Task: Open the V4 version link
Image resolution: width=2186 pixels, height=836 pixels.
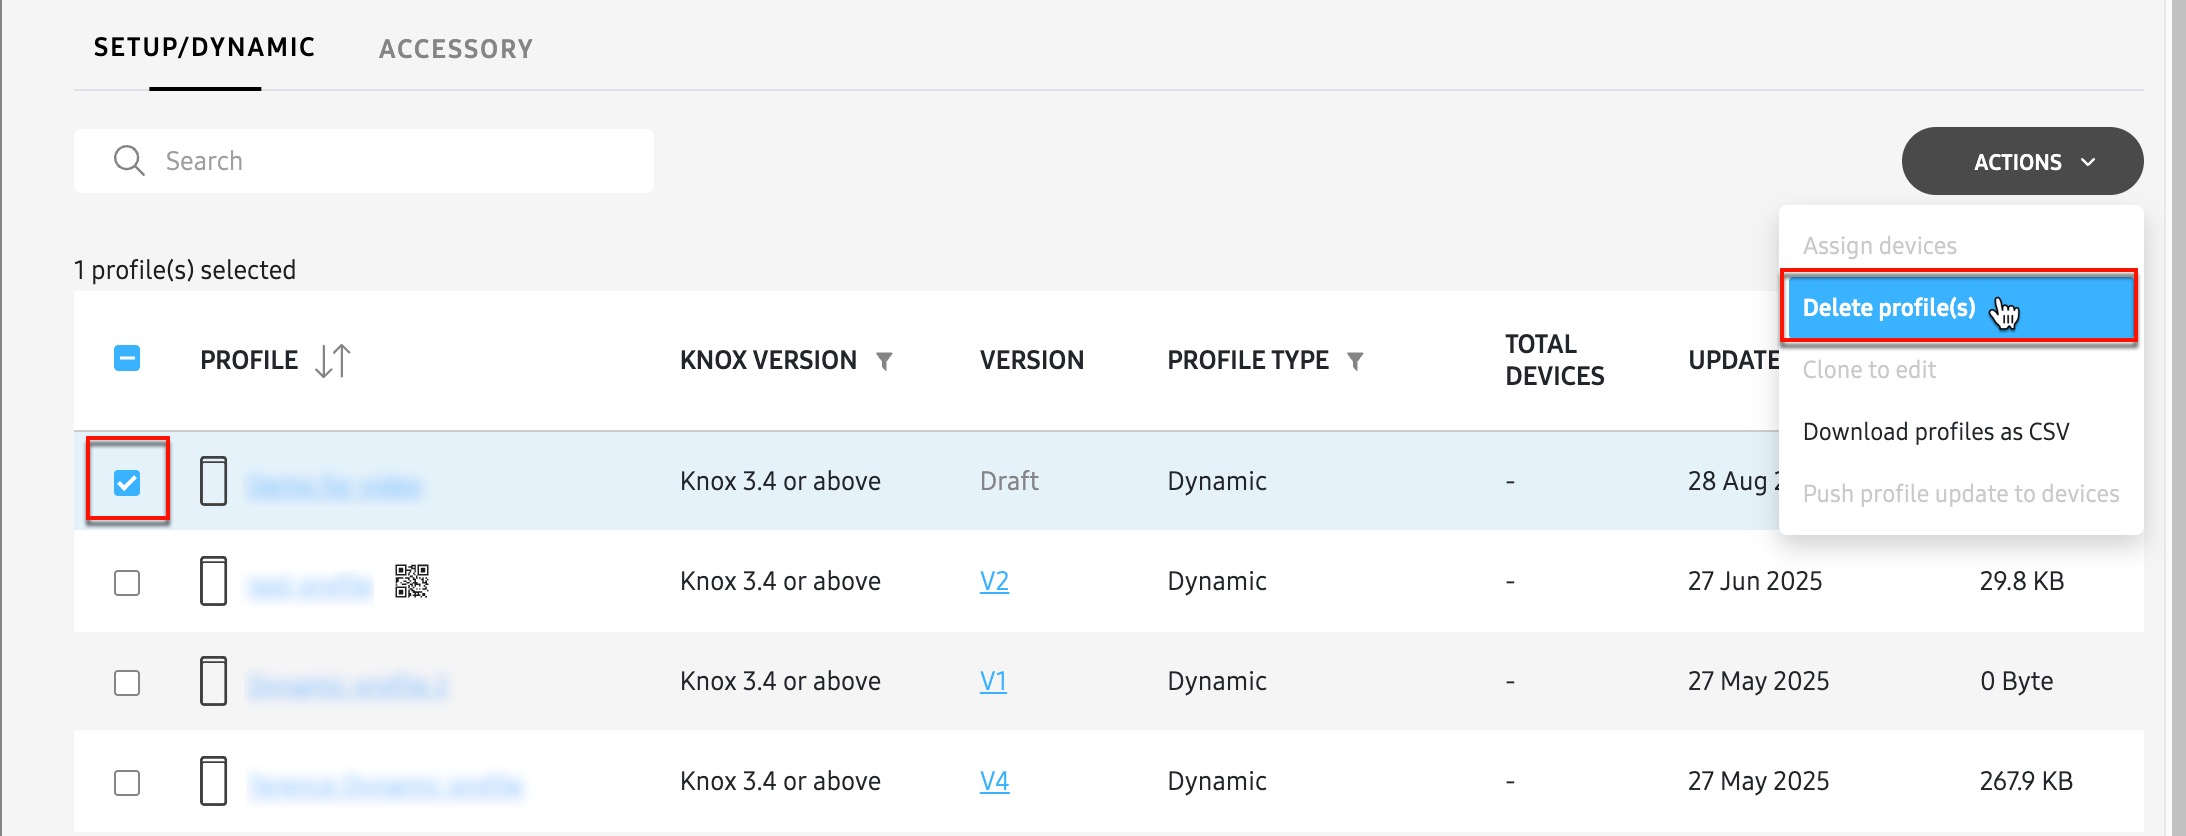Action: [994, 781]
